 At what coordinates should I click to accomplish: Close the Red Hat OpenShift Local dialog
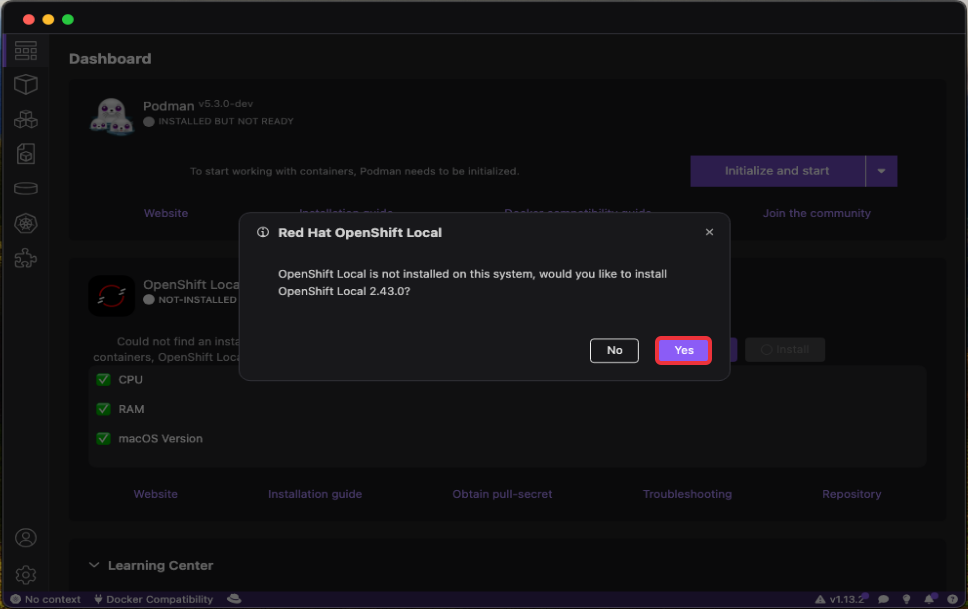click(709, 232)
